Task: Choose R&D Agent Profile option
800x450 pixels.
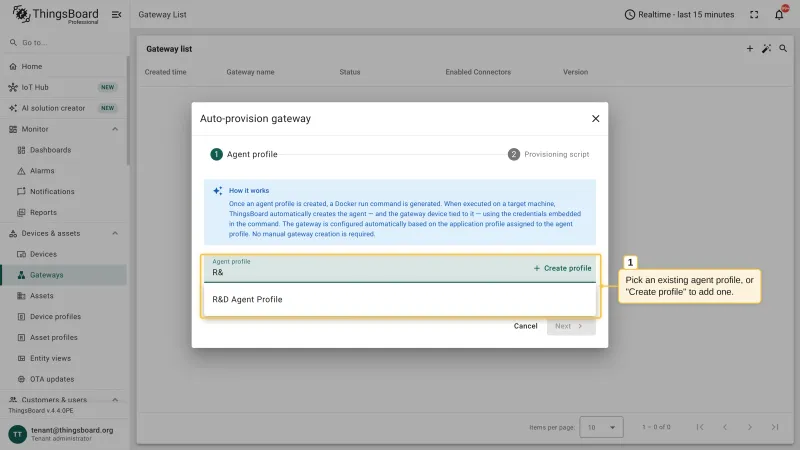Action: [399, 299]
